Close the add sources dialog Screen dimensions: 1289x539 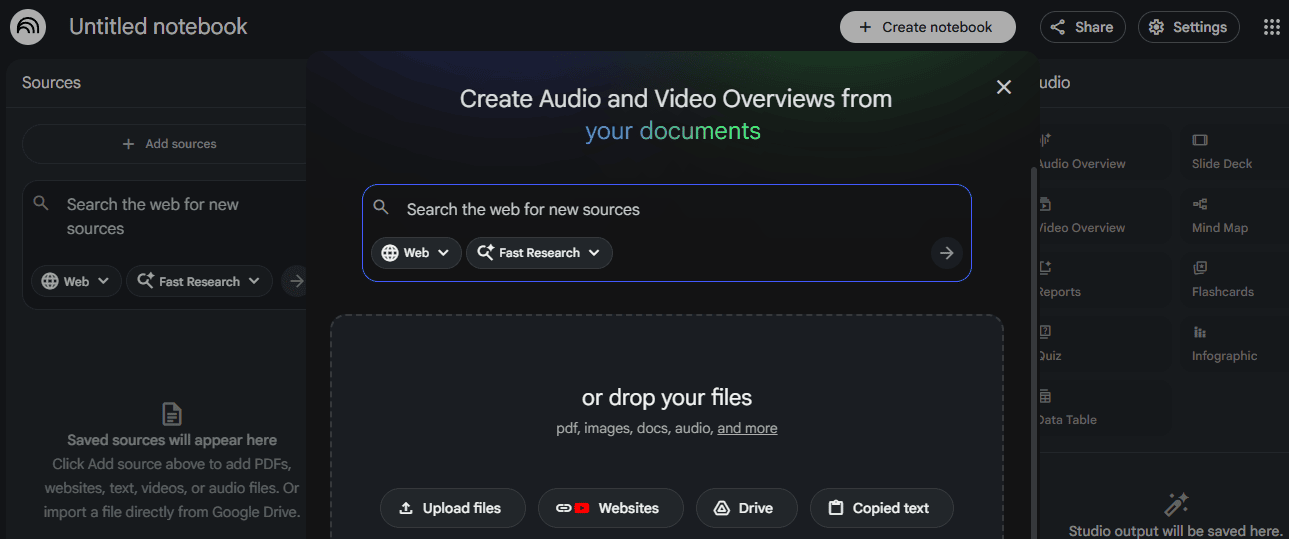1004,87
